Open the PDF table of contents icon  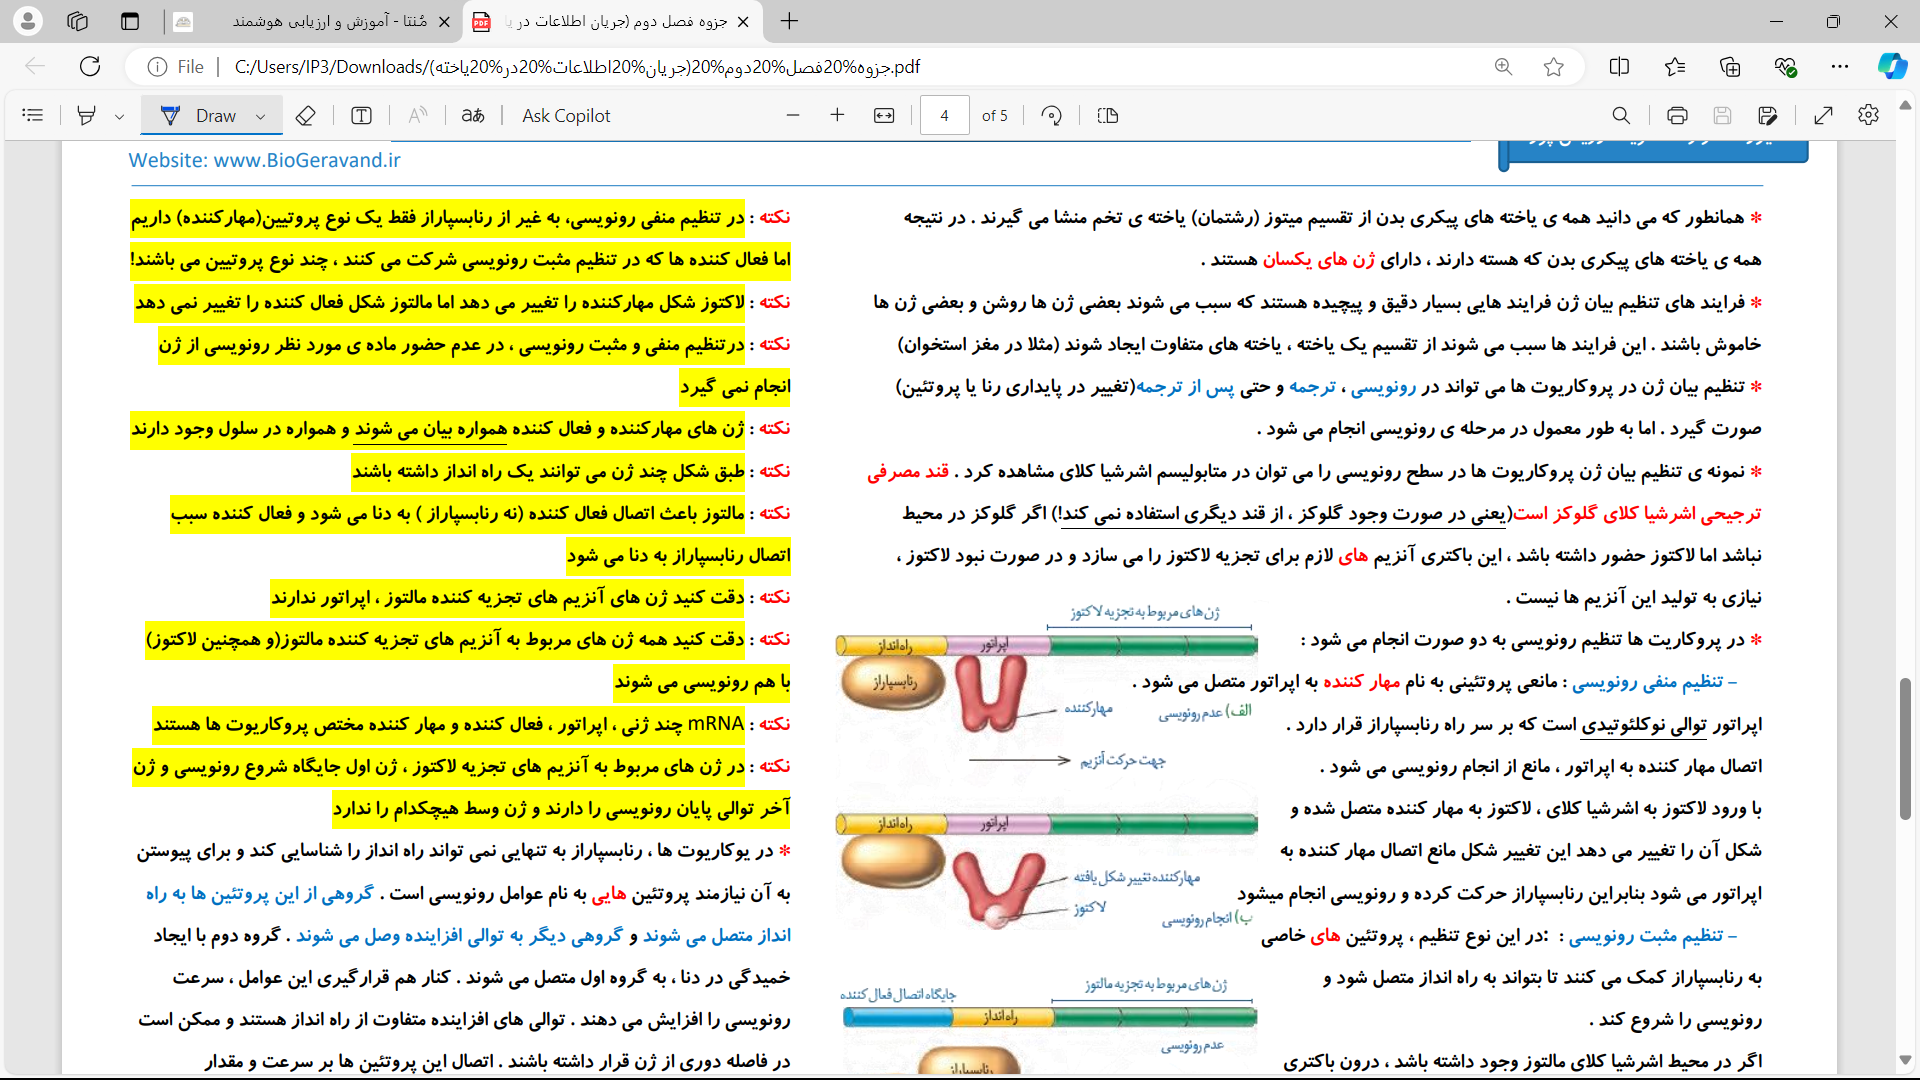33,115
